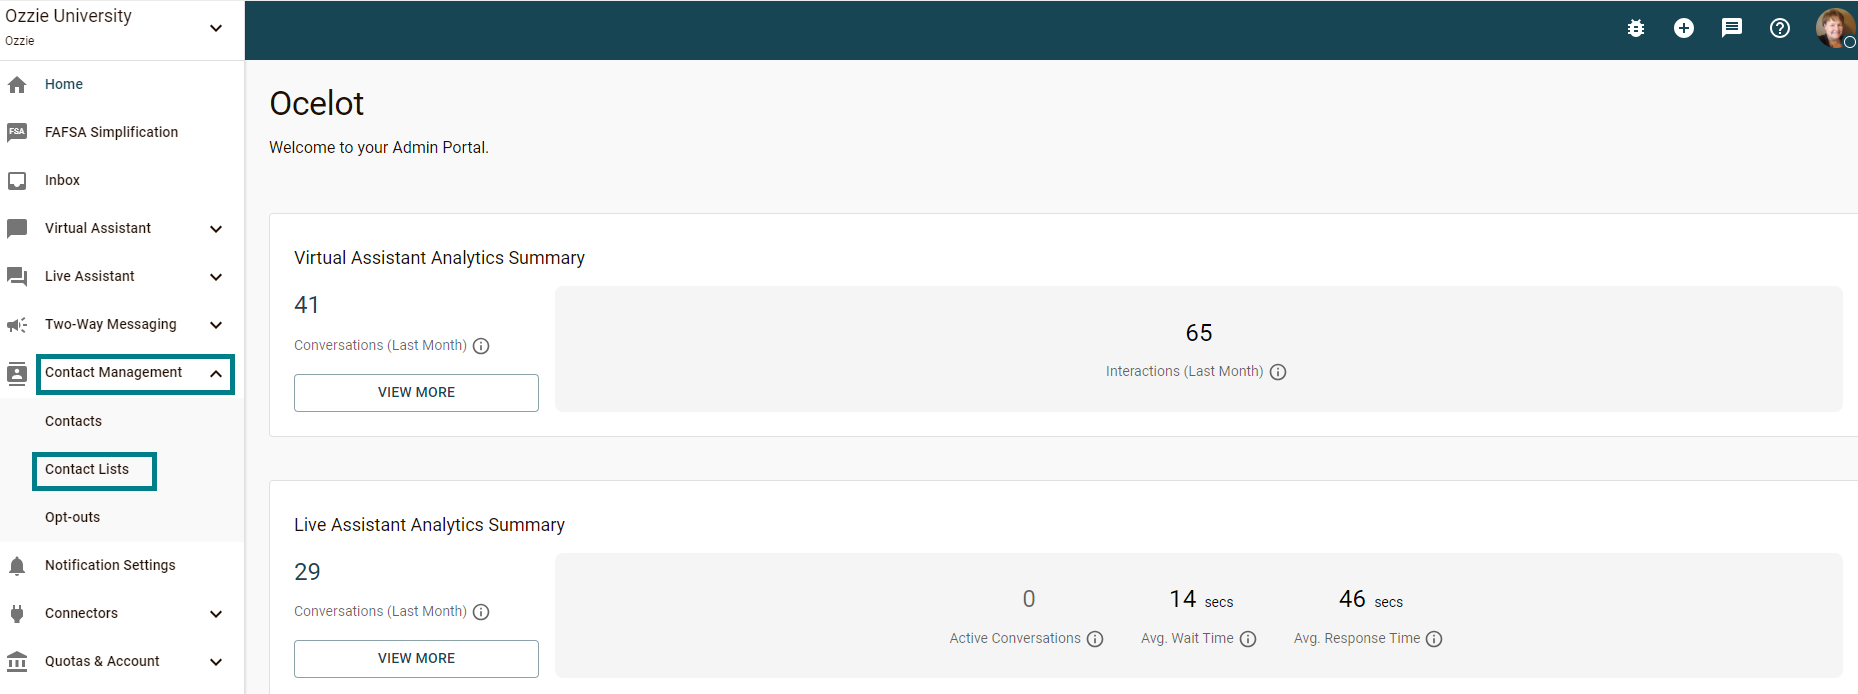Show info for Live Assistant Conversations (Last Month)

point(481,612)
